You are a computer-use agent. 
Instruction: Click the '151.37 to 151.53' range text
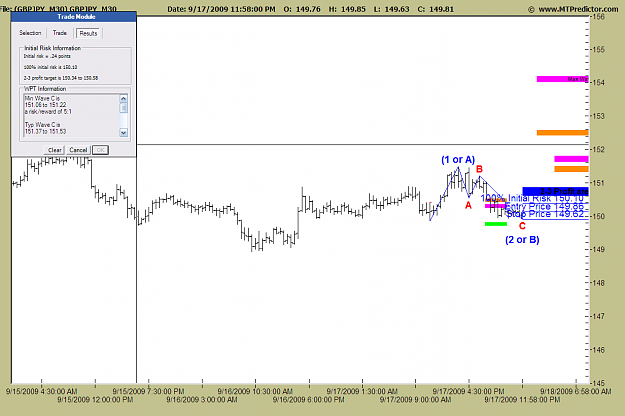click(45, 131)
